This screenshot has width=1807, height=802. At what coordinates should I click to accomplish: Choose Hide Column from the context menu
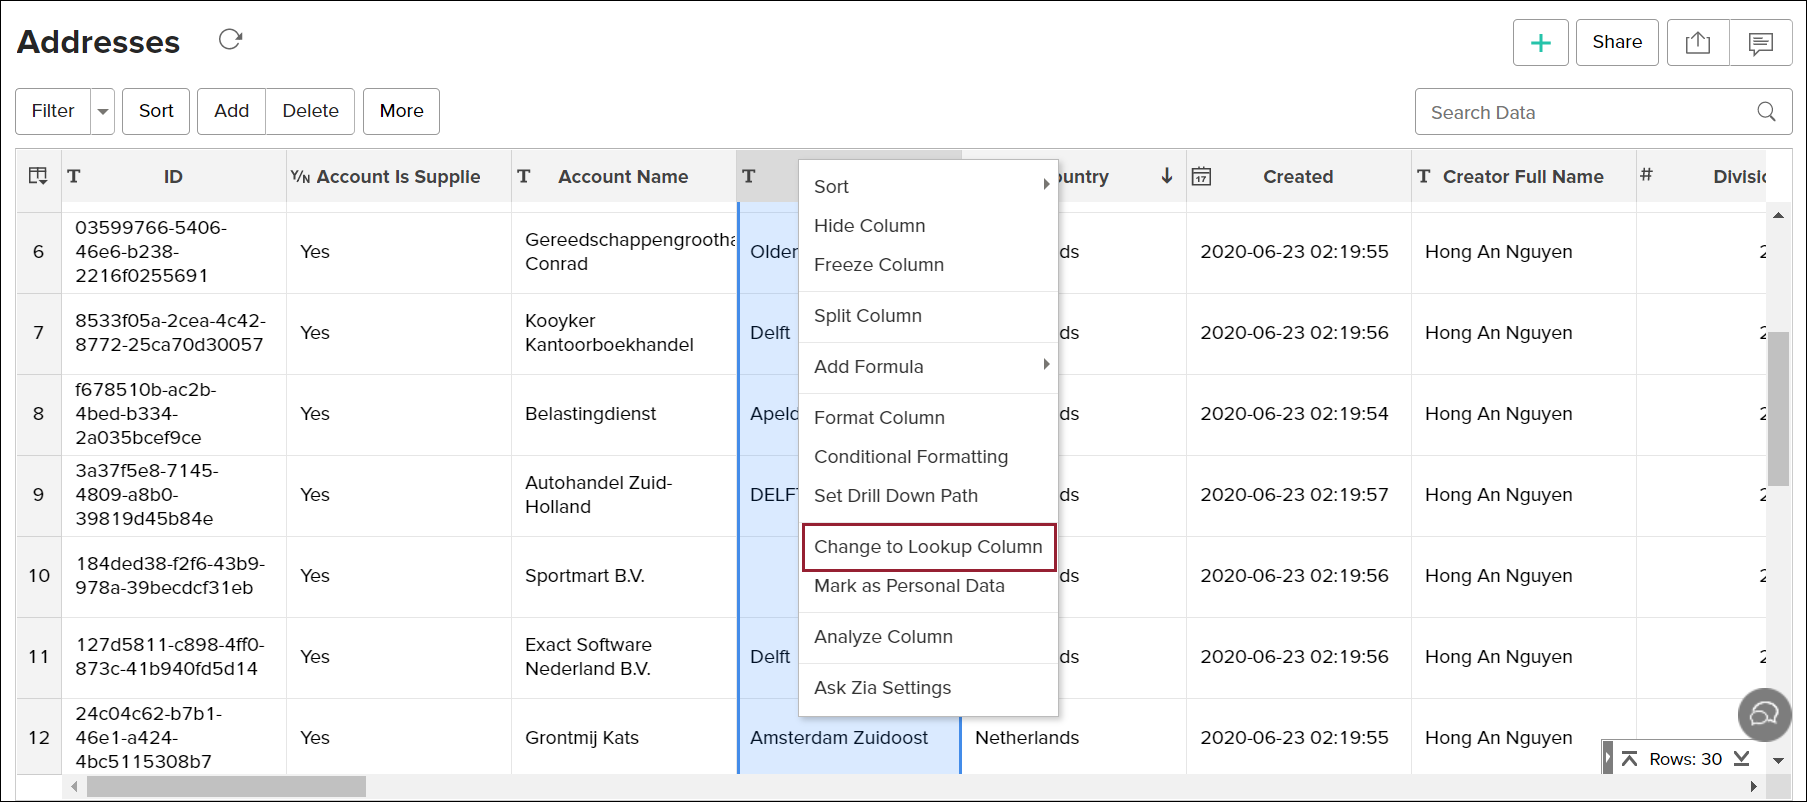(x=869, y=226)
